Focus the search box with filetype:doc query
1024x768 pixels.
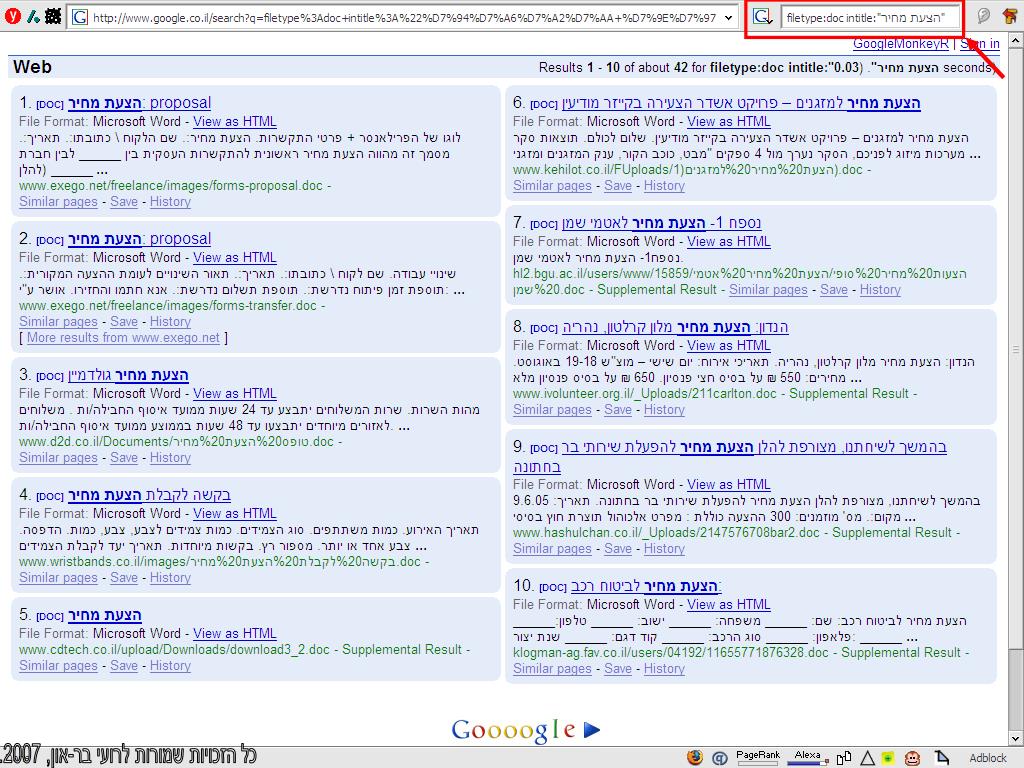pyautogui.click(x=871, y=18)
